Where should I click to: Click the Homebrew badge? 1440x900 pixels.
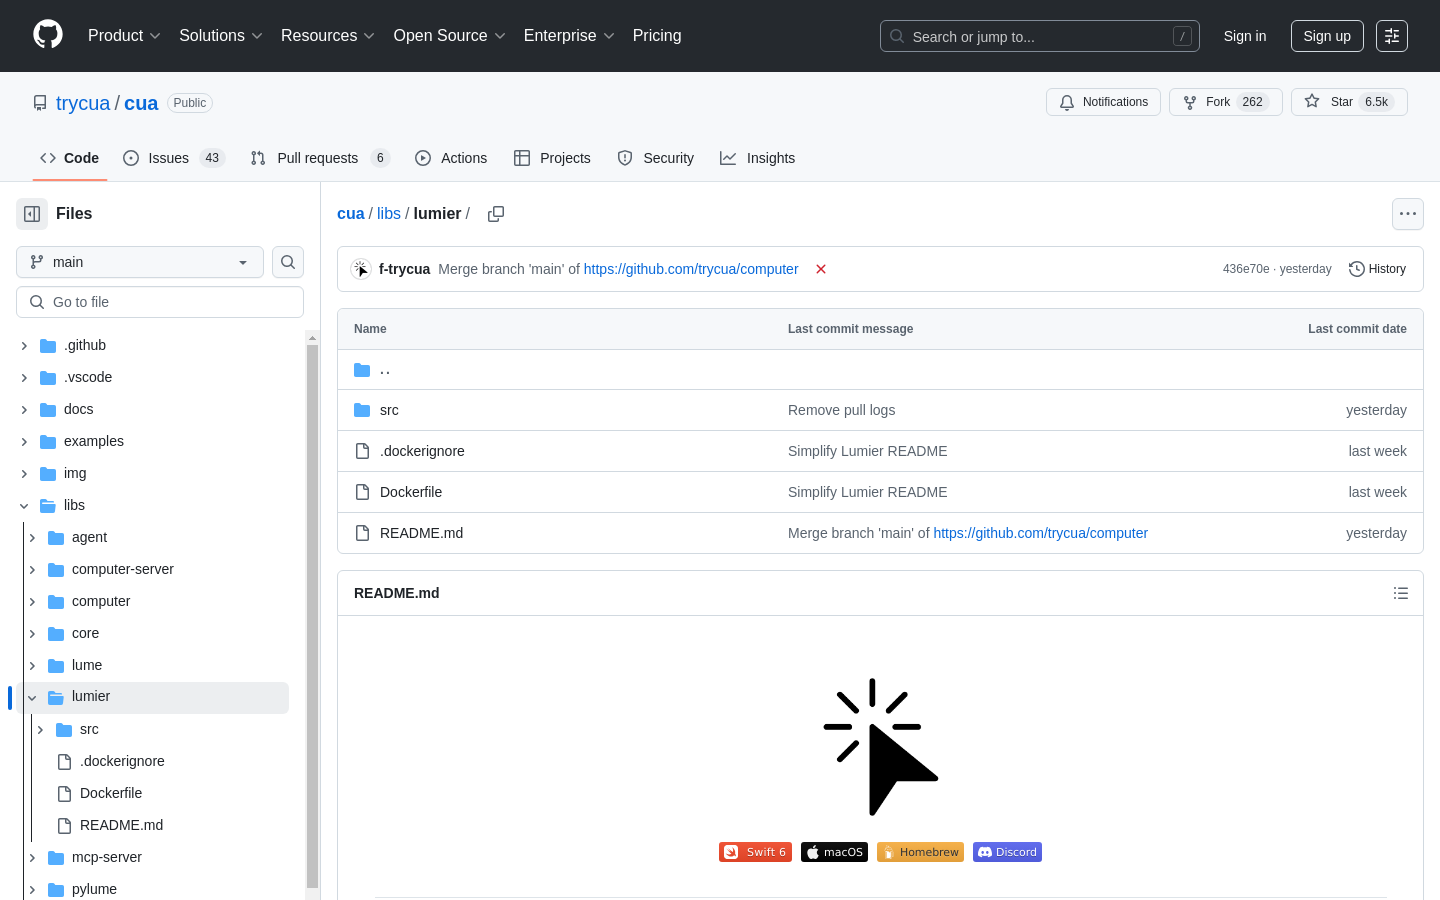[920, 852]
